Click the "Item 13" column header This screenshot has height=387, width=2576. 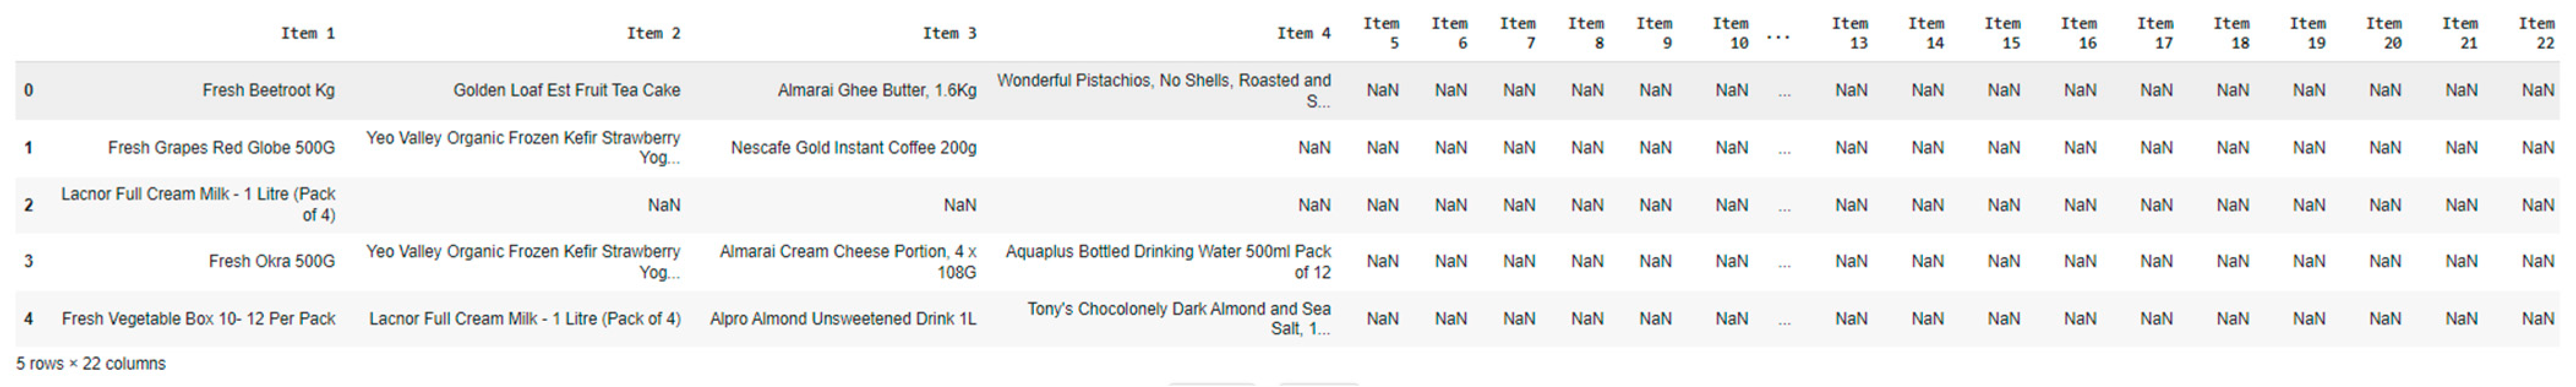point(1850,33)
